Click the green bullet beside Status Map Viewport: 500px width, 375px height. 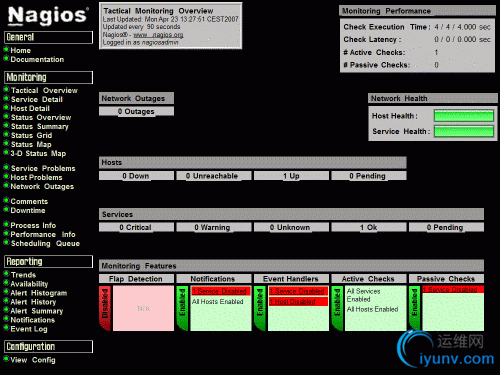click(6, 144)
